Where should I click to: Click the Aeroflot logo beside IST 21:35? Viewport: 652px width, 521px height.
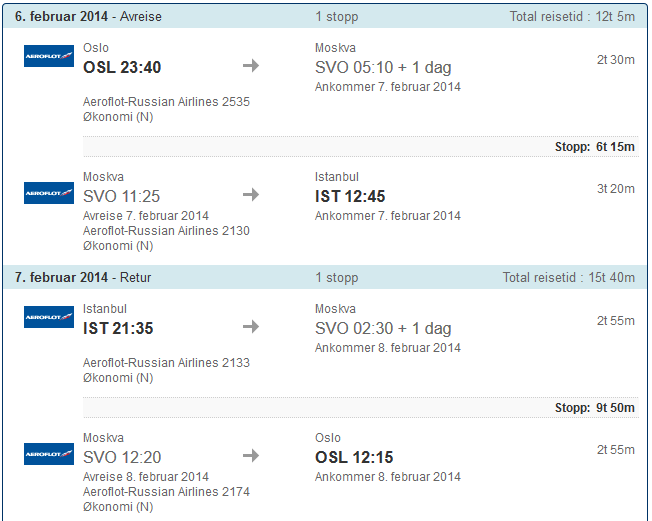[x=49, y=318]
